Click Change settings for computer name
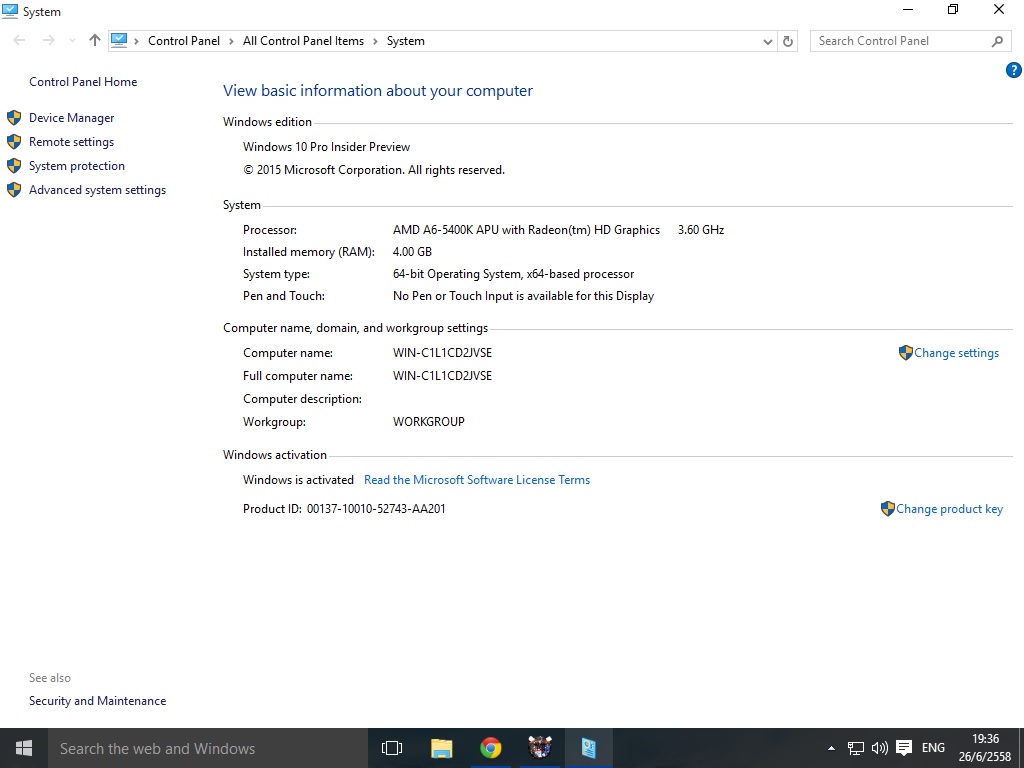1024x768 pixels. click(956, 353)
